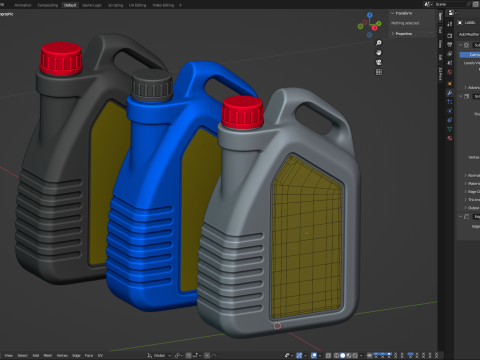The image size is (480, 360).
Task: Open the Edge menu in viewport header
Action: point(76,355)
